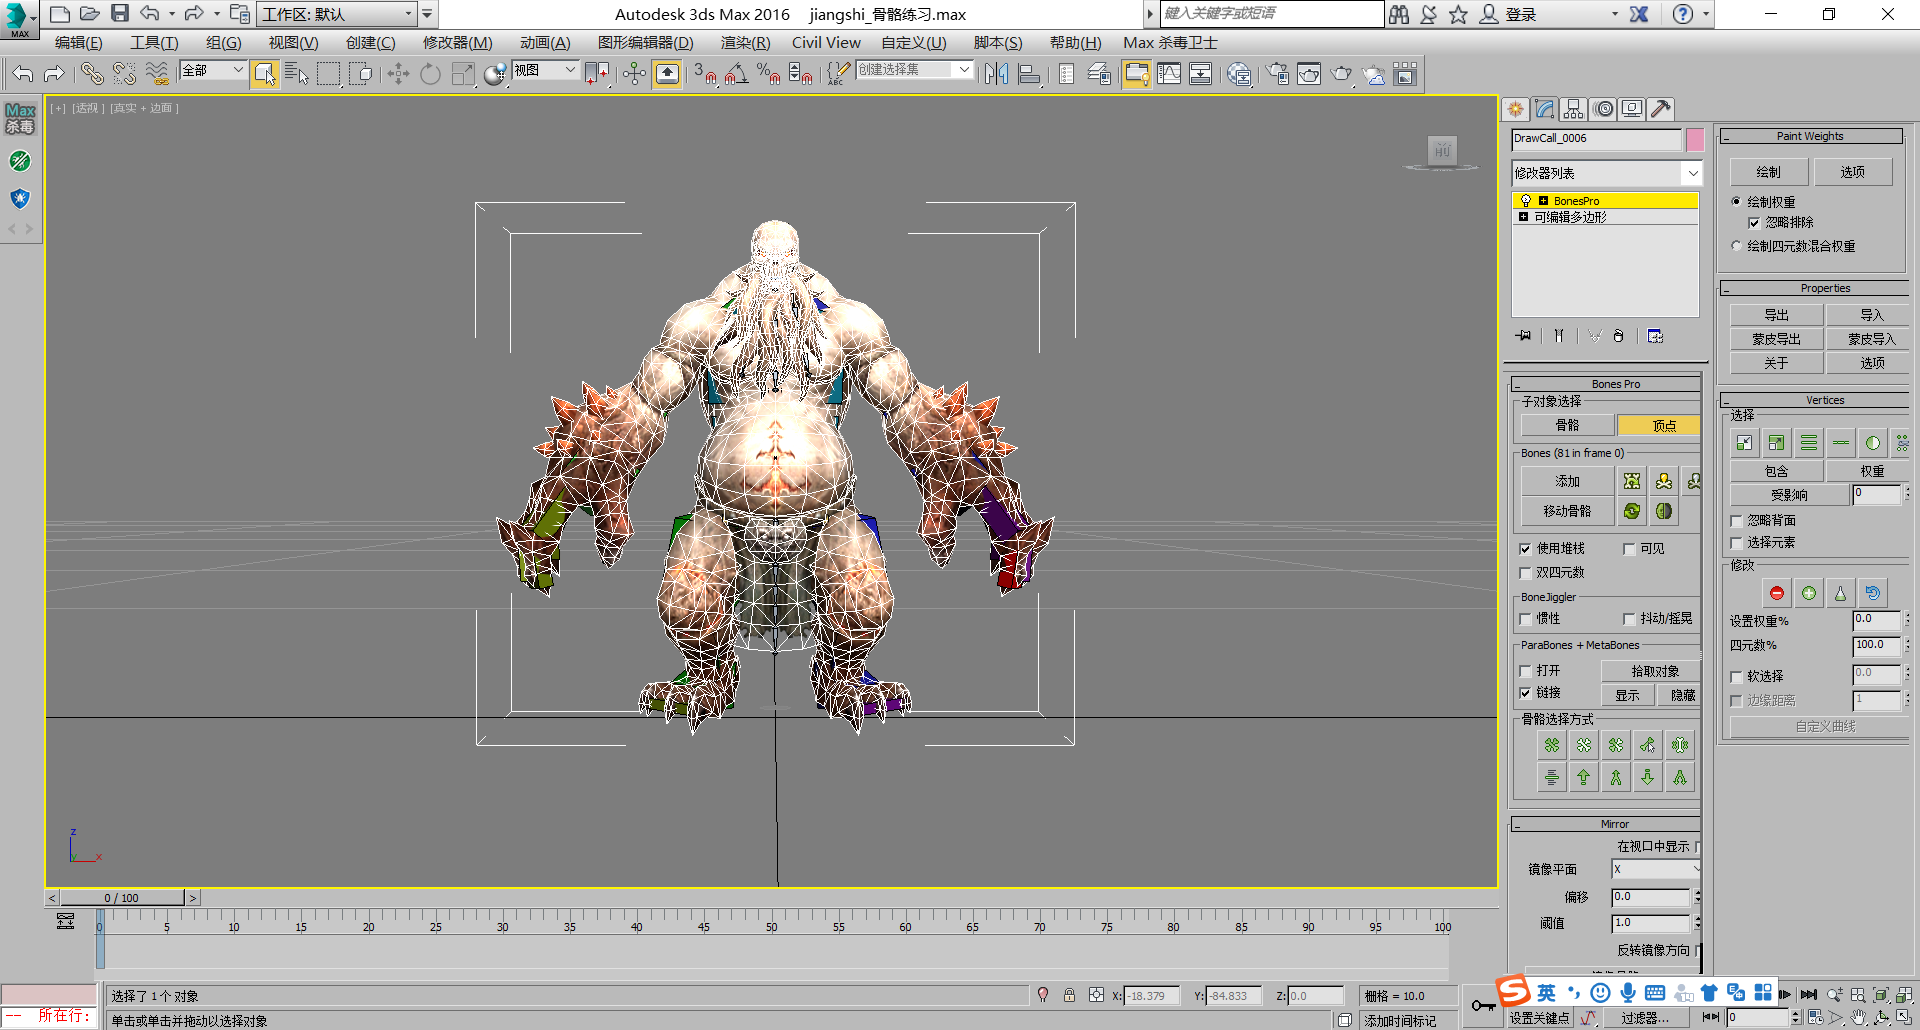
Task: Open the Render Setup dialog
Action: tap(1277, 73)
